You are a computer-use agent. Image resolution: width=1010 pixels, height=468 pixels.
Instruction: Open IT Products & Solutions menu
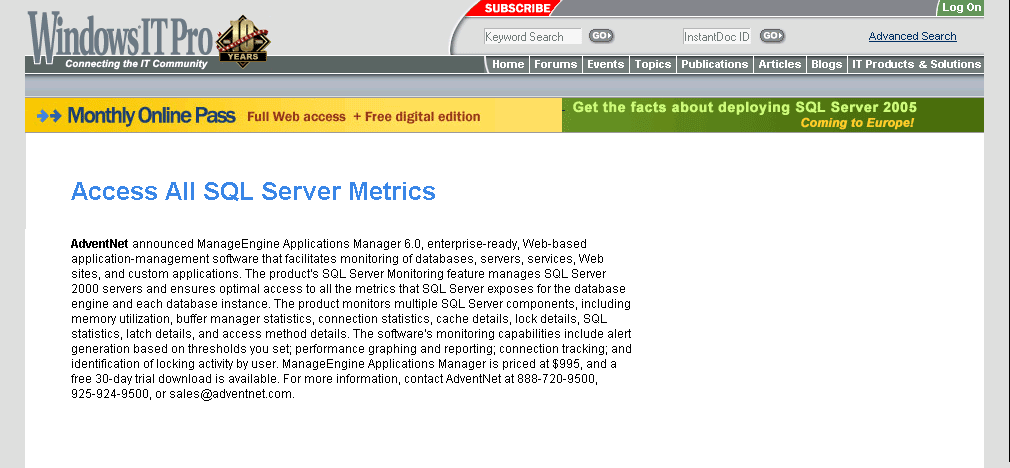click(x=916, y=64)
